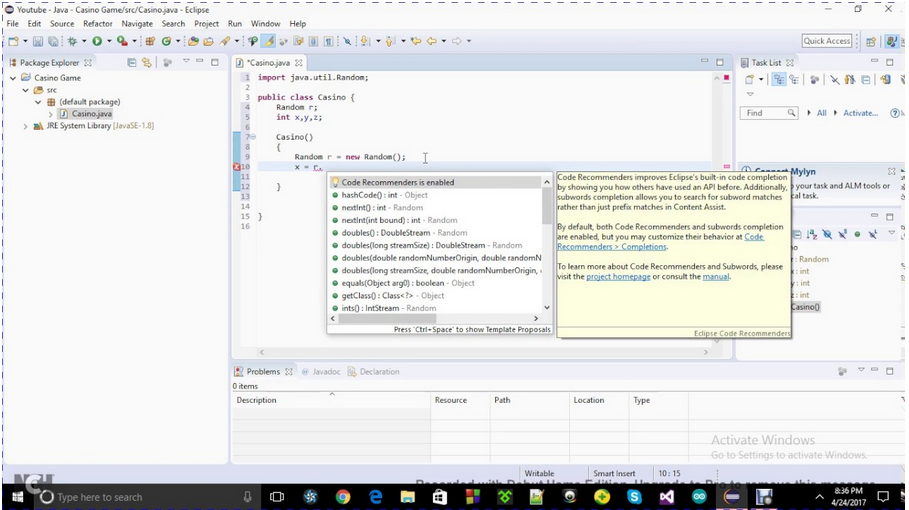Click the Debug bug icon in toolbar

click(74, 41)
